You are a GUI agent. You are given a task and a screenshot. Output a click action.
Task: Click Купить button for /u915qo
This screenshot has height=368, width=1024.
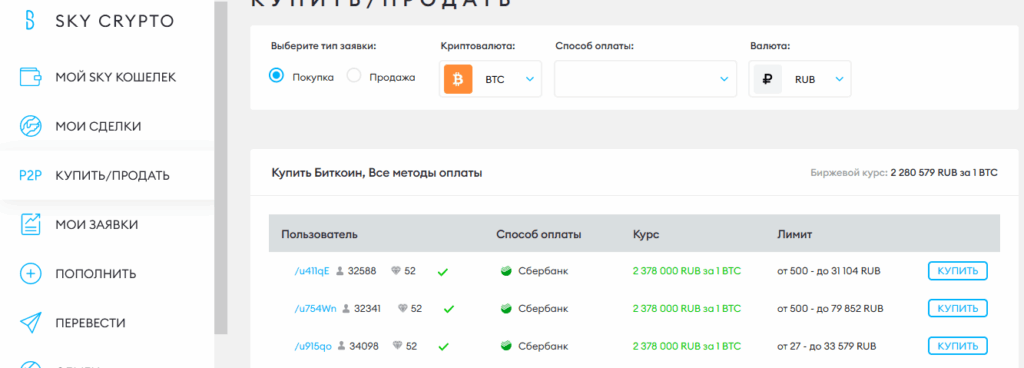957,346
